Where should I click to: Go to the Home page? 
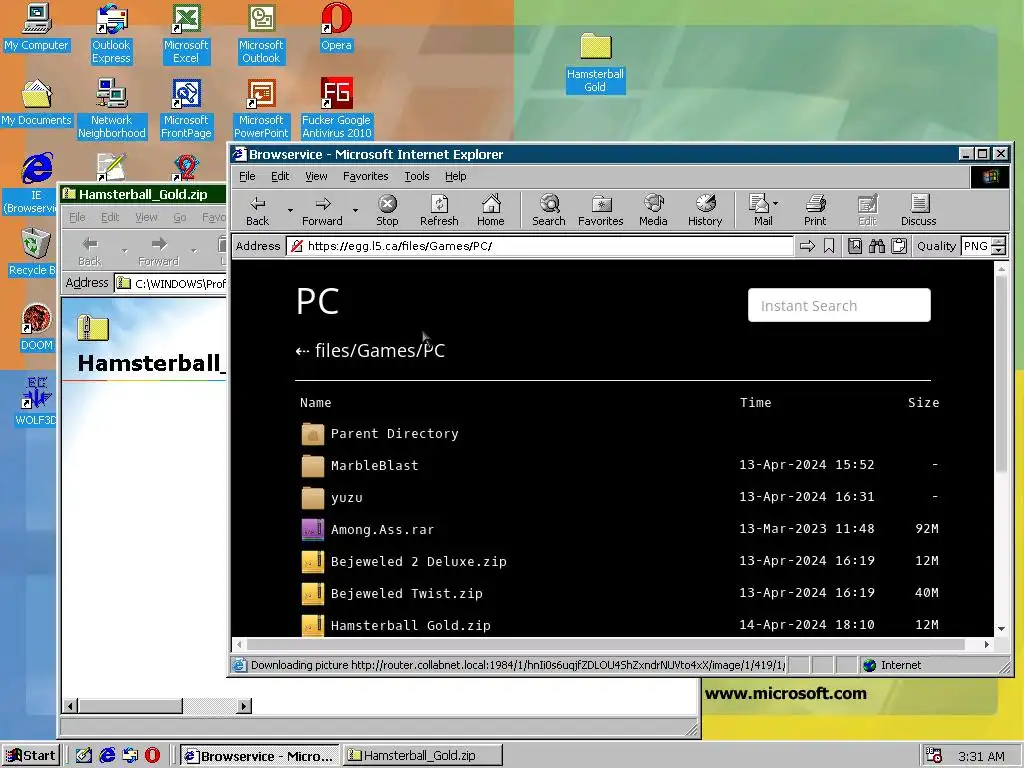(490, 210)
